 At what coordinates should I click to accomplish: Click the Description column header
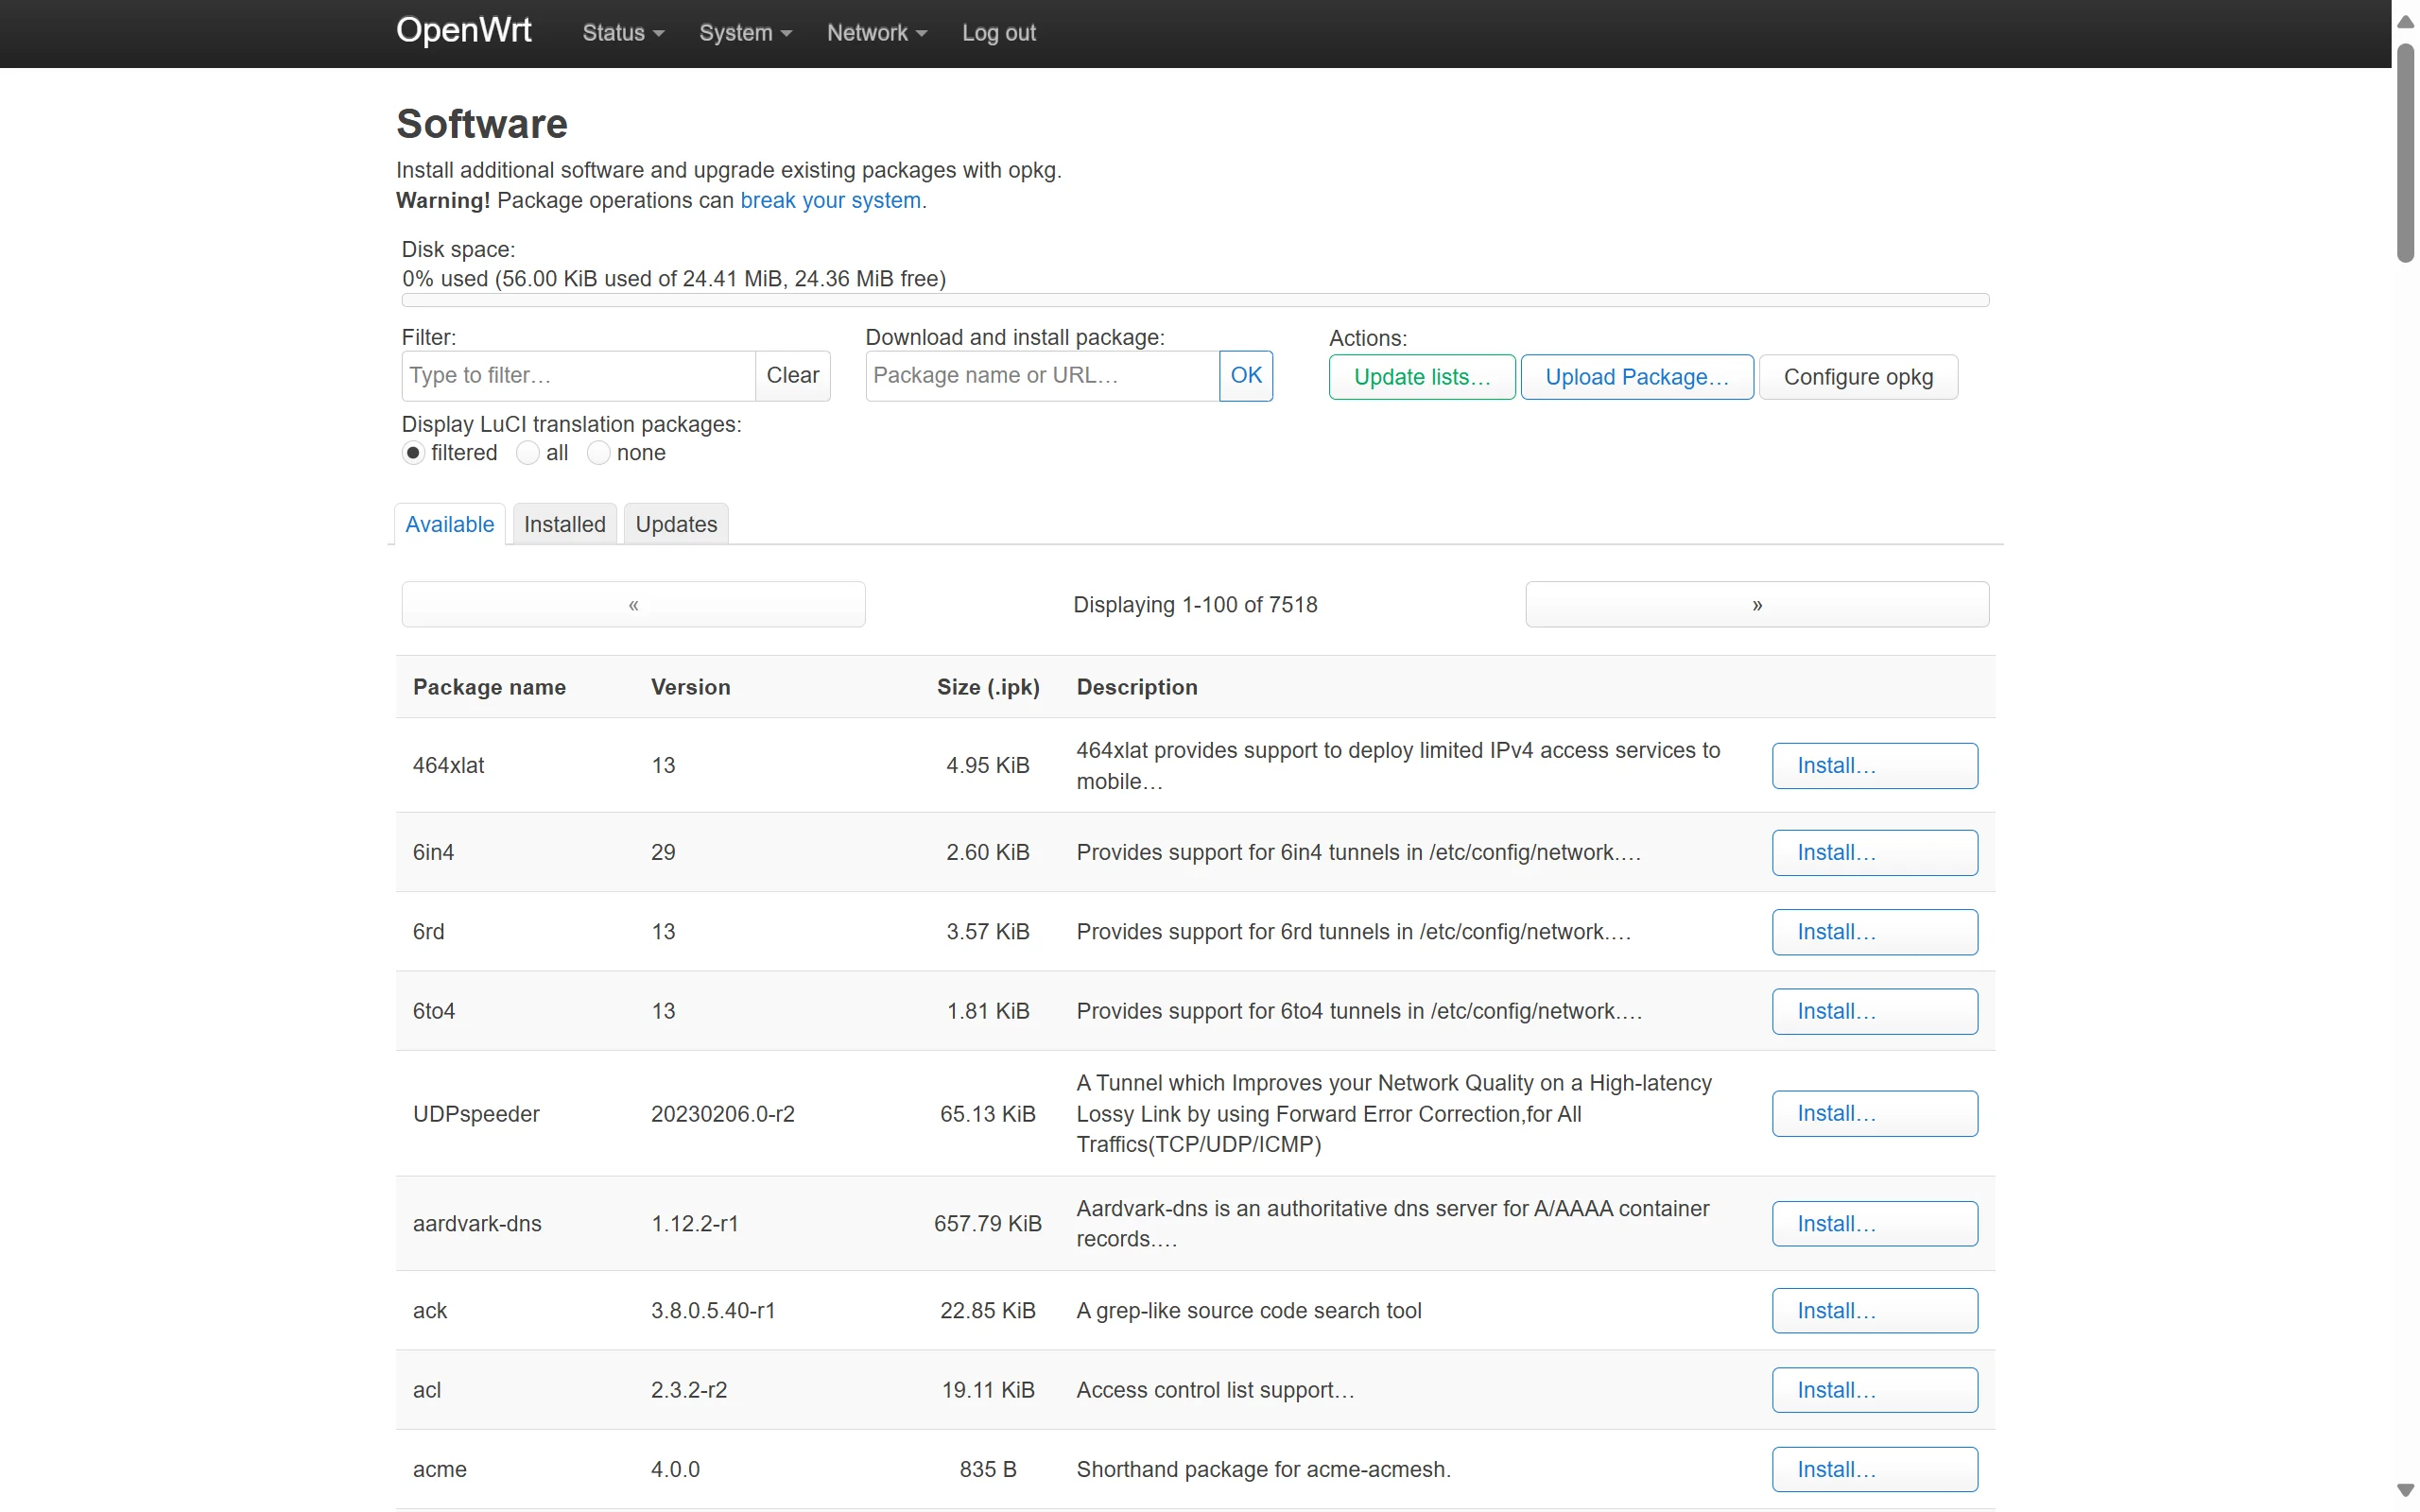(x=1137, y=687)
